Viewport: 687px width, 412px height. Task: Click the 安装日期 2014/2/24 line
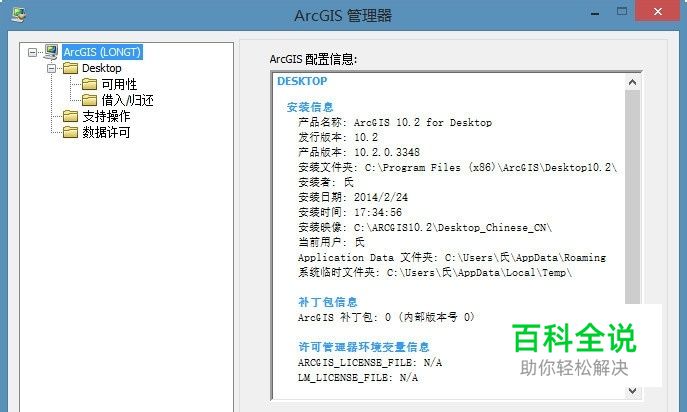(x=353, y=197)
